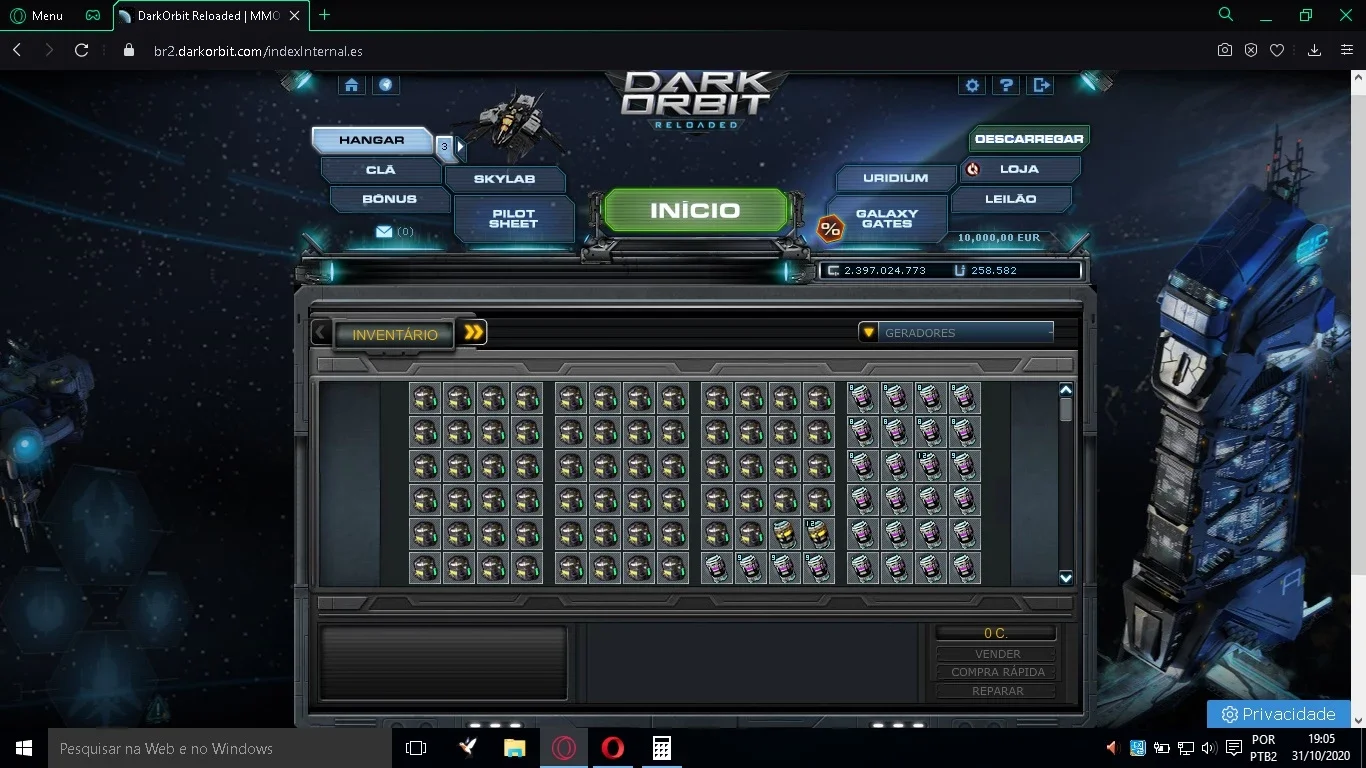Open the browser downloads icon
The width and height of the screenshot is (1366, 768).
1315,50
